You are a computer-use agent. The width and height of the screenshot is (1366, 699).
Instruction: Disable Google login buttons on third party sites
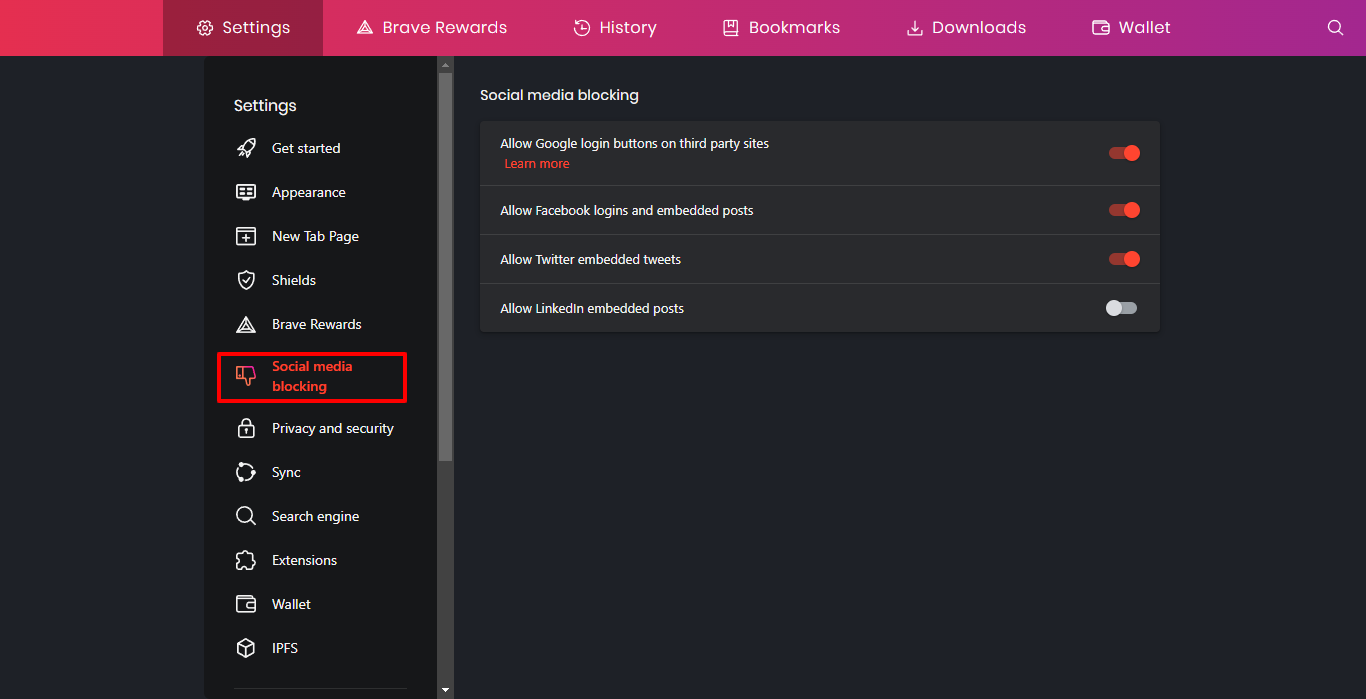[1123, 152]
